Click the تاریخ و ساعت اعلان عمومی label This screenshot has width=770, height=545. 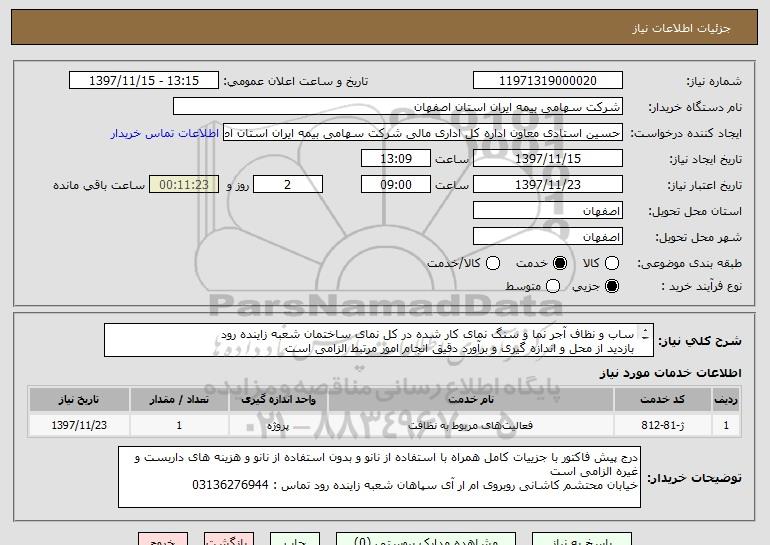[296, 81]
